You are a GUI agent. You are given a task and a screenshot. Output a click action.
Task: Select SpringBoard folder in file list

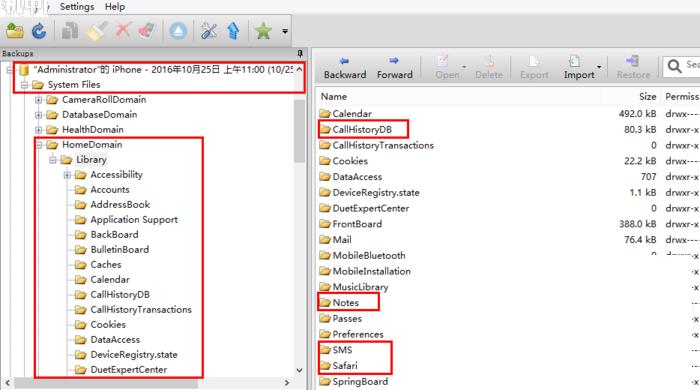[360, 382]
